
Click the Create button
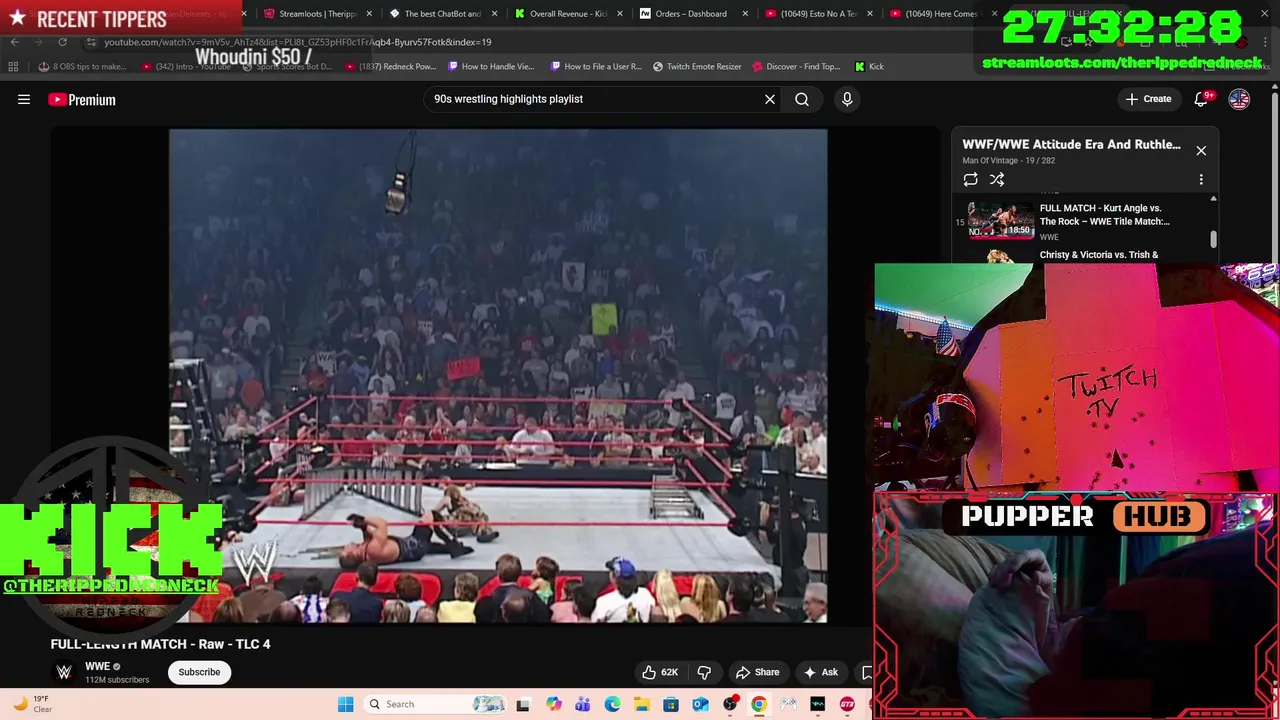click(x=1148, y=99)
